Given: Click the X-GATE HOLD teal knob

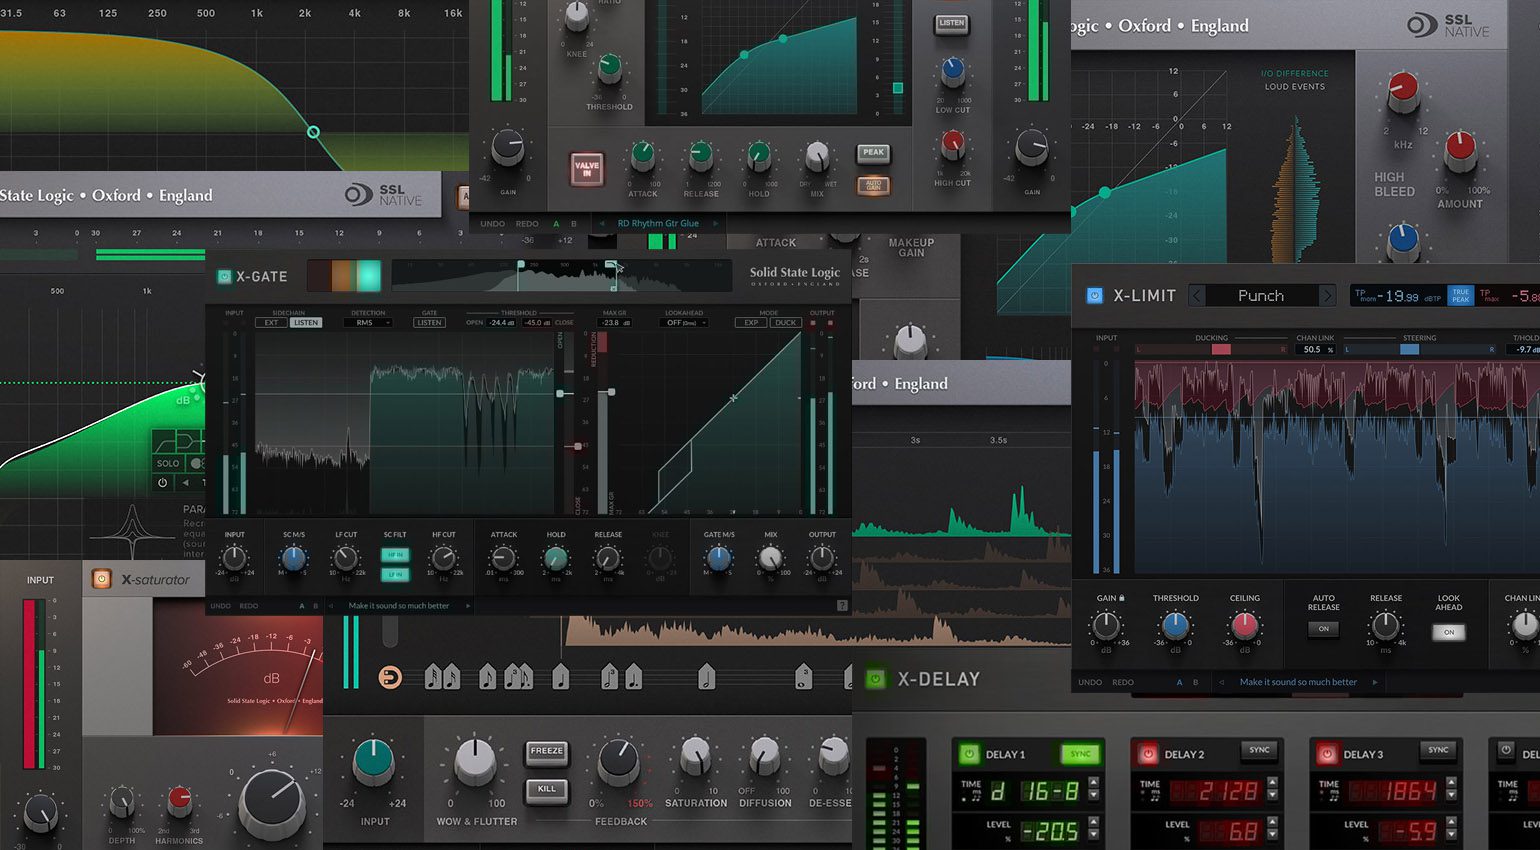Looking at the screenshot, I should 556,559.
